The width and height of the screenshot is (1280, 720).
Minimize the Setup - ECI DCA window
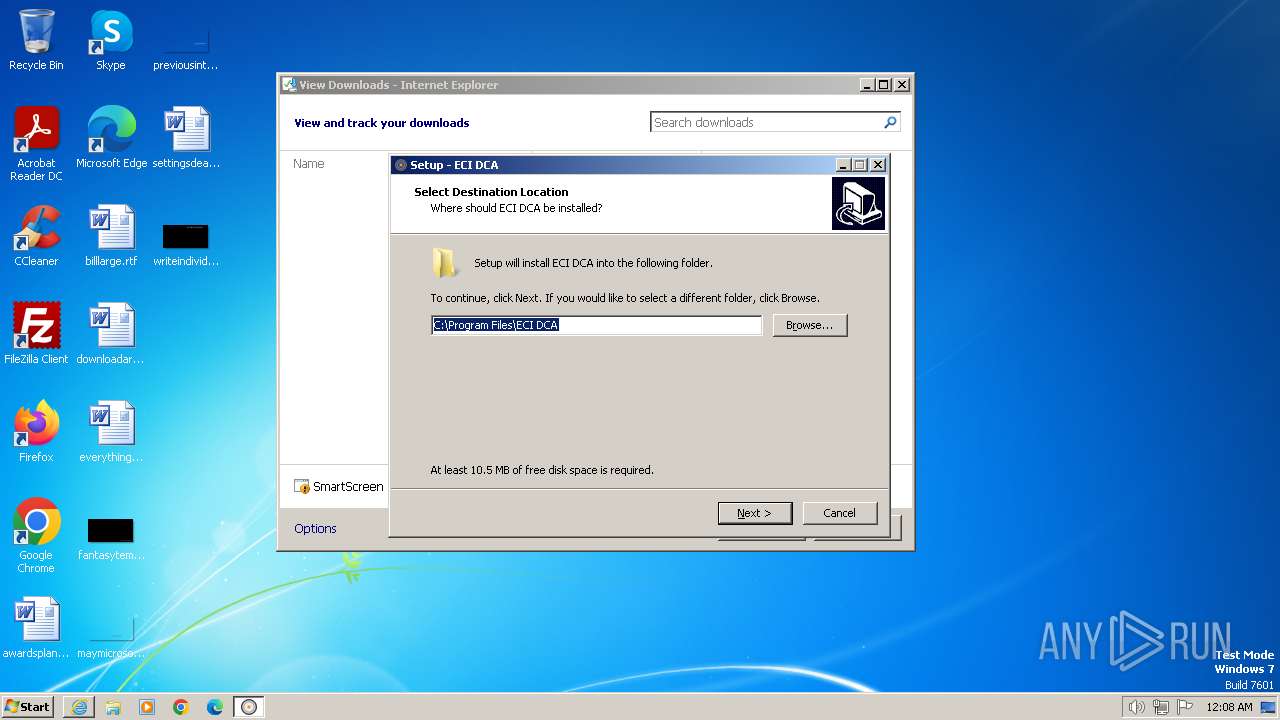(x=843, y=165)
